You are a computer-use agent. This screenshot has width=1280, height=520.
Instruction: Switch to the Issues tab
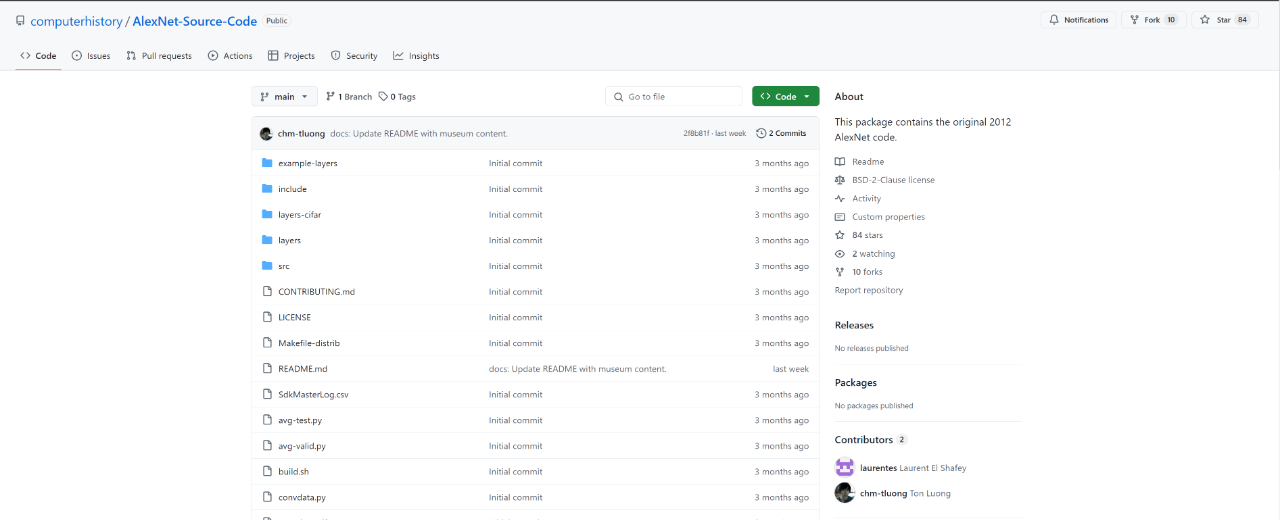[x=91, y=56]
